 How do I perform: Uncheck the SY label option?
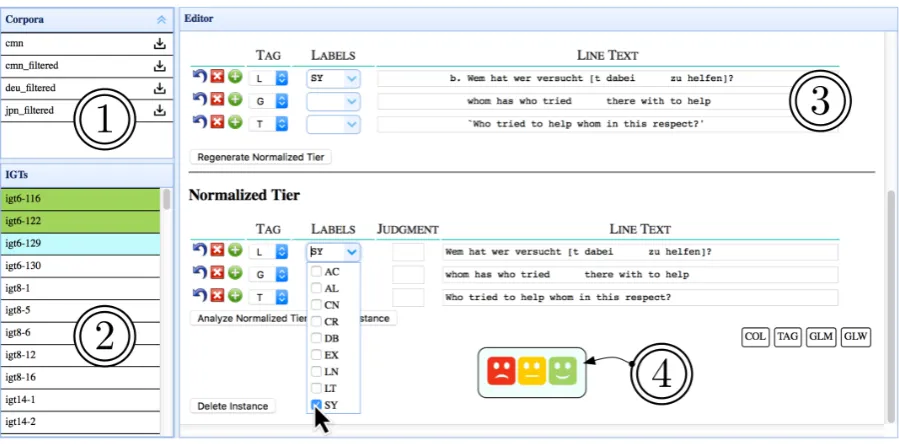316,405
